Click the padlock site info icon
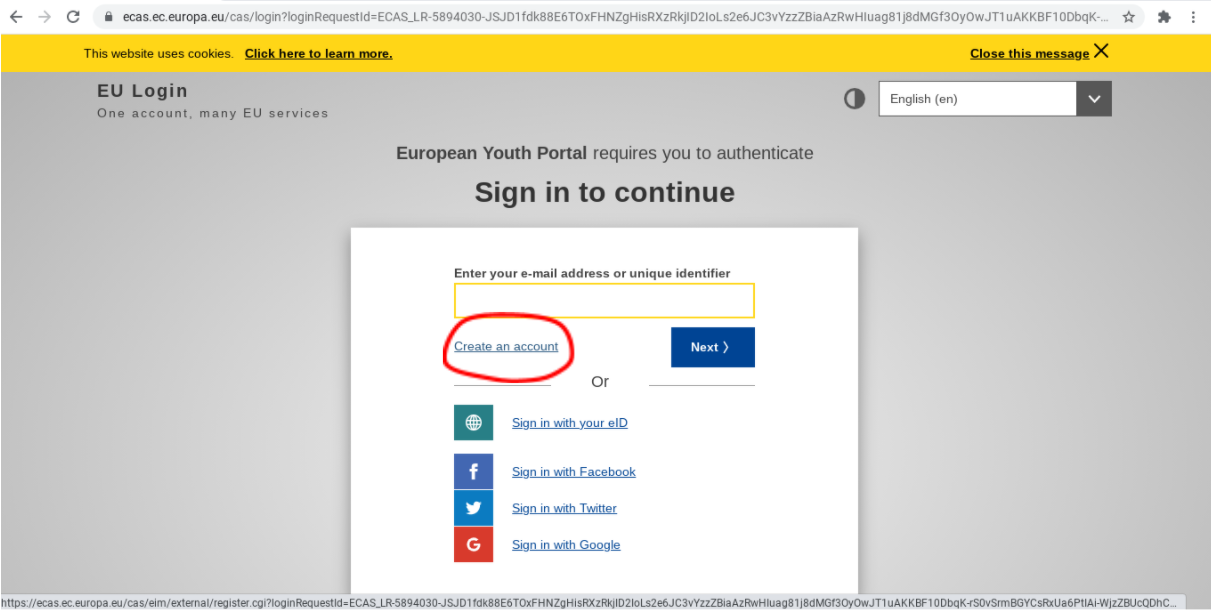Viewport: 1211px width, 610px height. (110, 17)
